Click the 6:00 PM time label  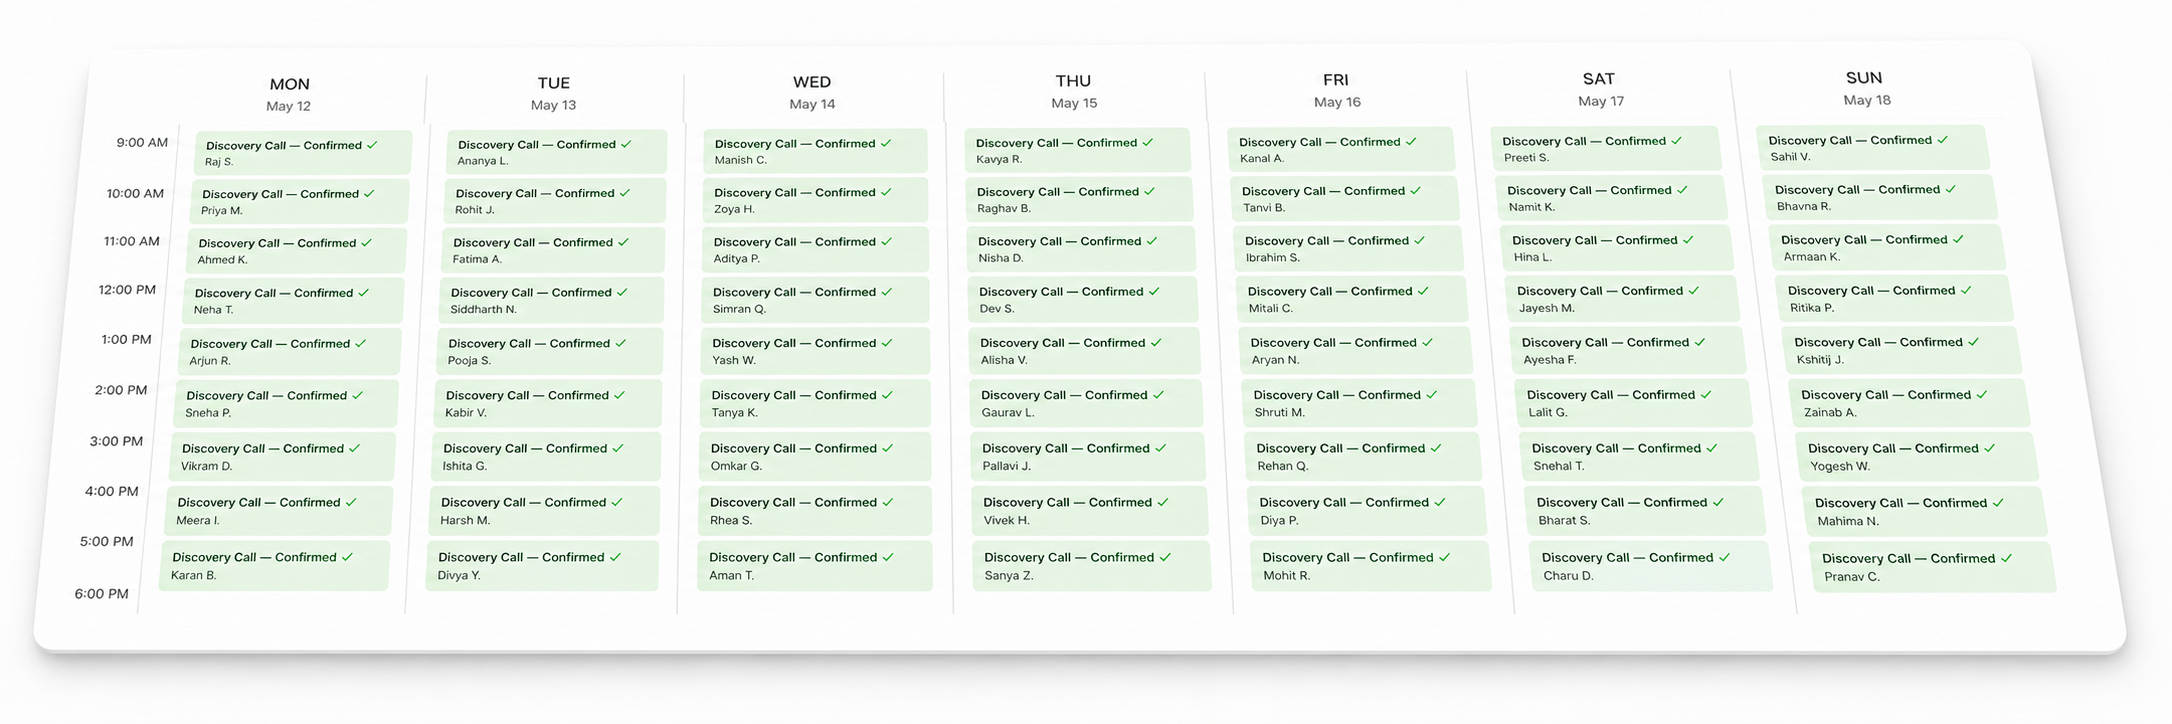click(x=102, y=594)
